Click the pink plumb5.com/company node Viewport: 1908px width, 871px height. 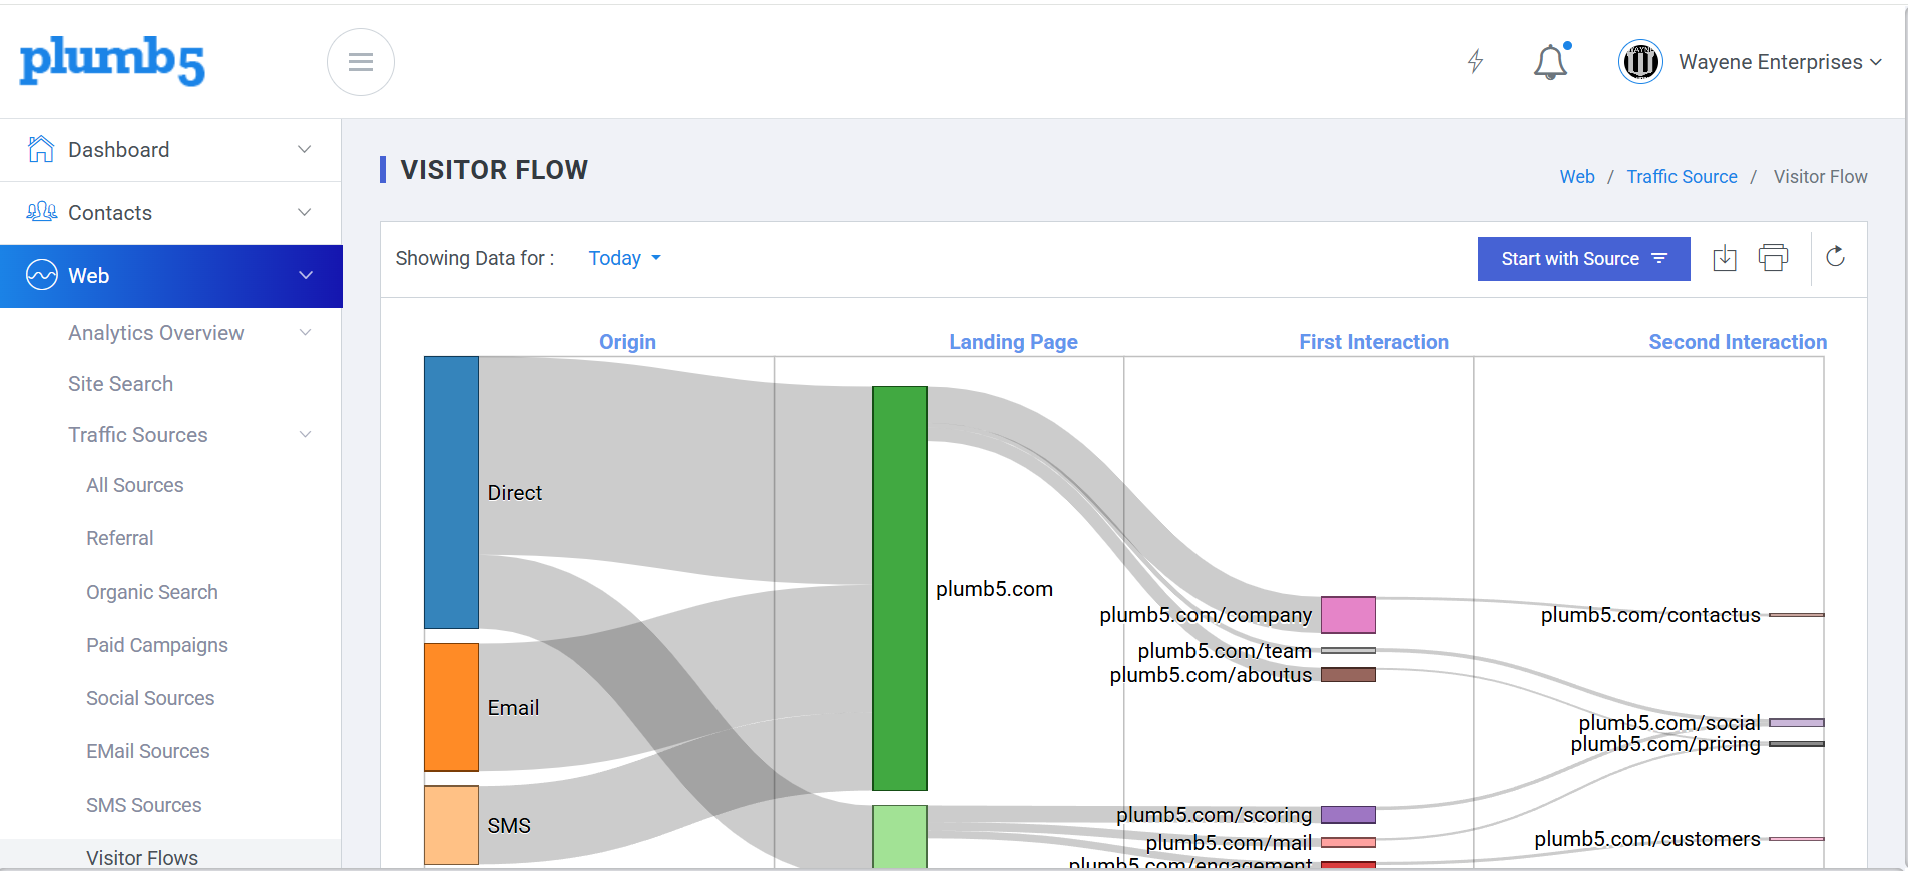tap(1348, 615)
